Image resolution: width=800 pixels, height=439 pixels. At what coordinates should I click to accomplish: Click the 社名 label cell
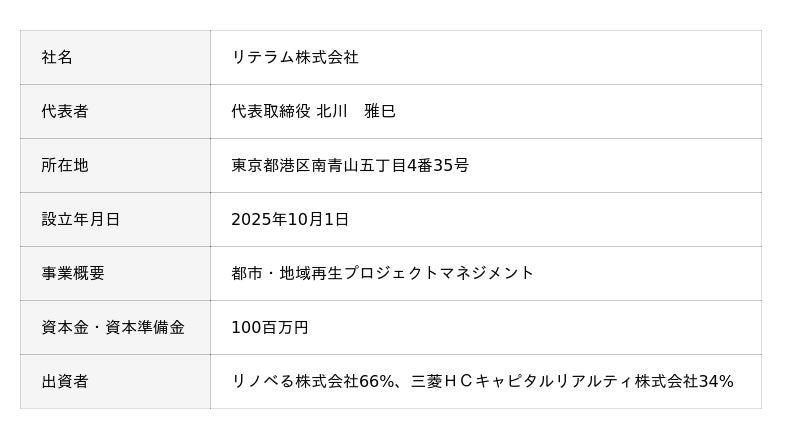pyautogui.click(x=57, y=58)
